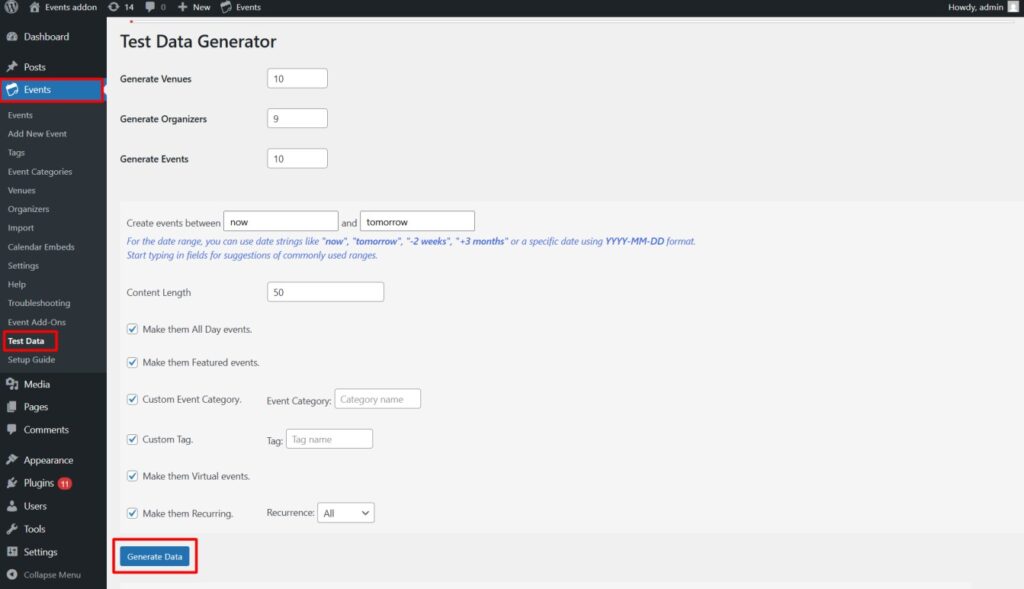Click the Tools wrench icon

[12, 529]
